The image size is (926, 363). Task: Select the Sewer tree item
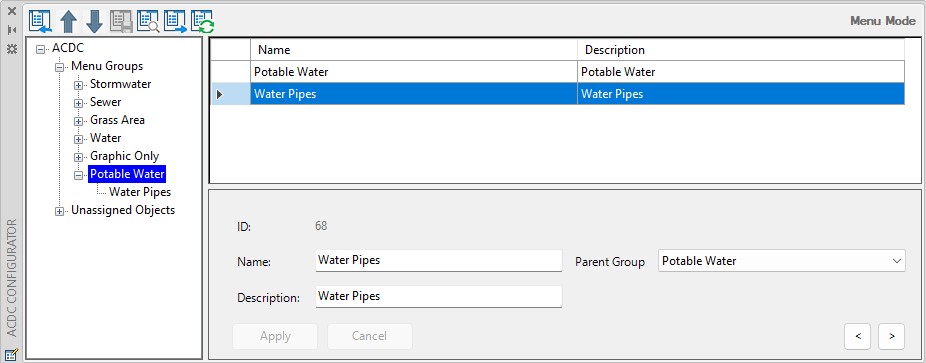tap(106, 102)
